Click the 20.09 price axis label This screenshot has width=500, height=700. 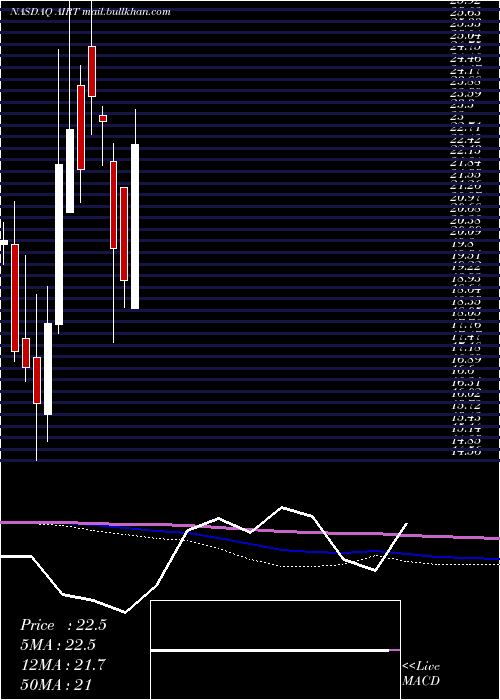(466, 232)
